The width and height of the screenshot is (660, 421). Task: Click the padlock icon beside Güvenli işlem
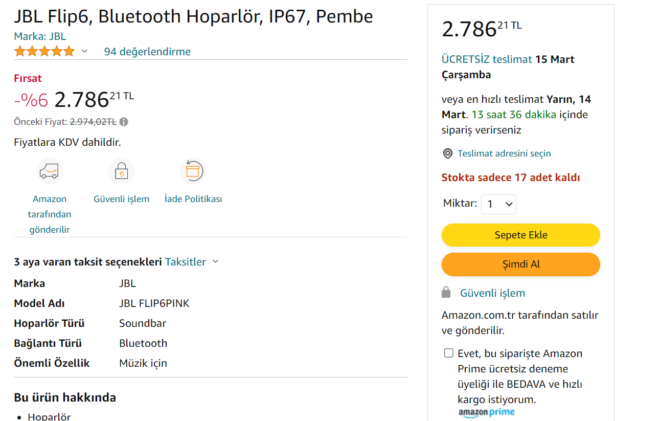point(448,293)
